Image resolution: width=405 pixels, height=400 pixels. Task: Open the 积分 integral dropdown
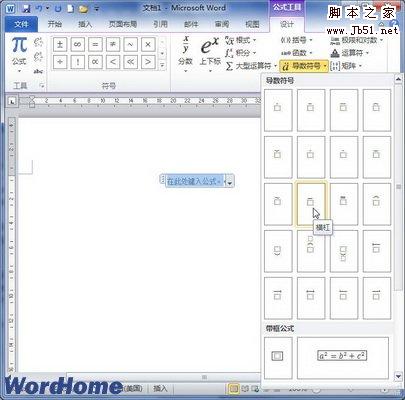[240, 53]
